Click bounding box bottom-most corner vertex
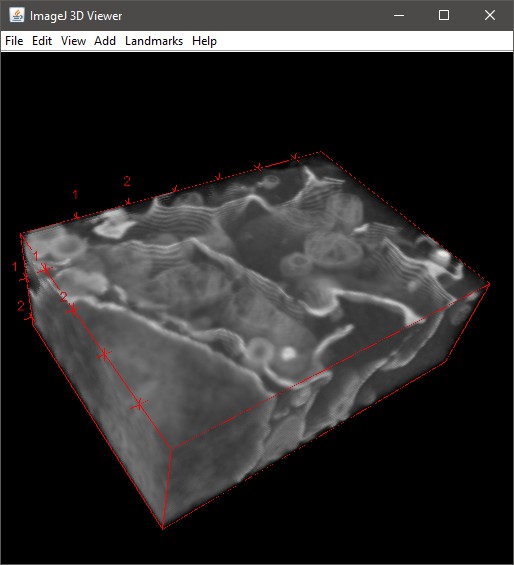514x565 pixels. [x=163, y=528]
